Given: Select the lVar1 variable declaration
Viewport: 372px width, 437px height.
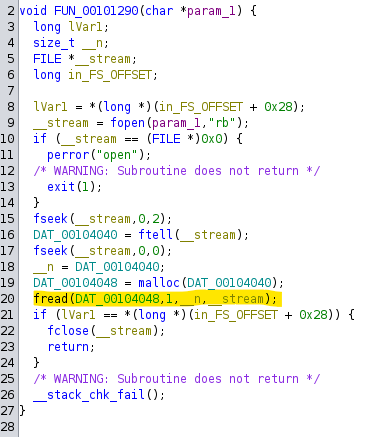Looking at the screenshot, I should (x=85, y=27).
